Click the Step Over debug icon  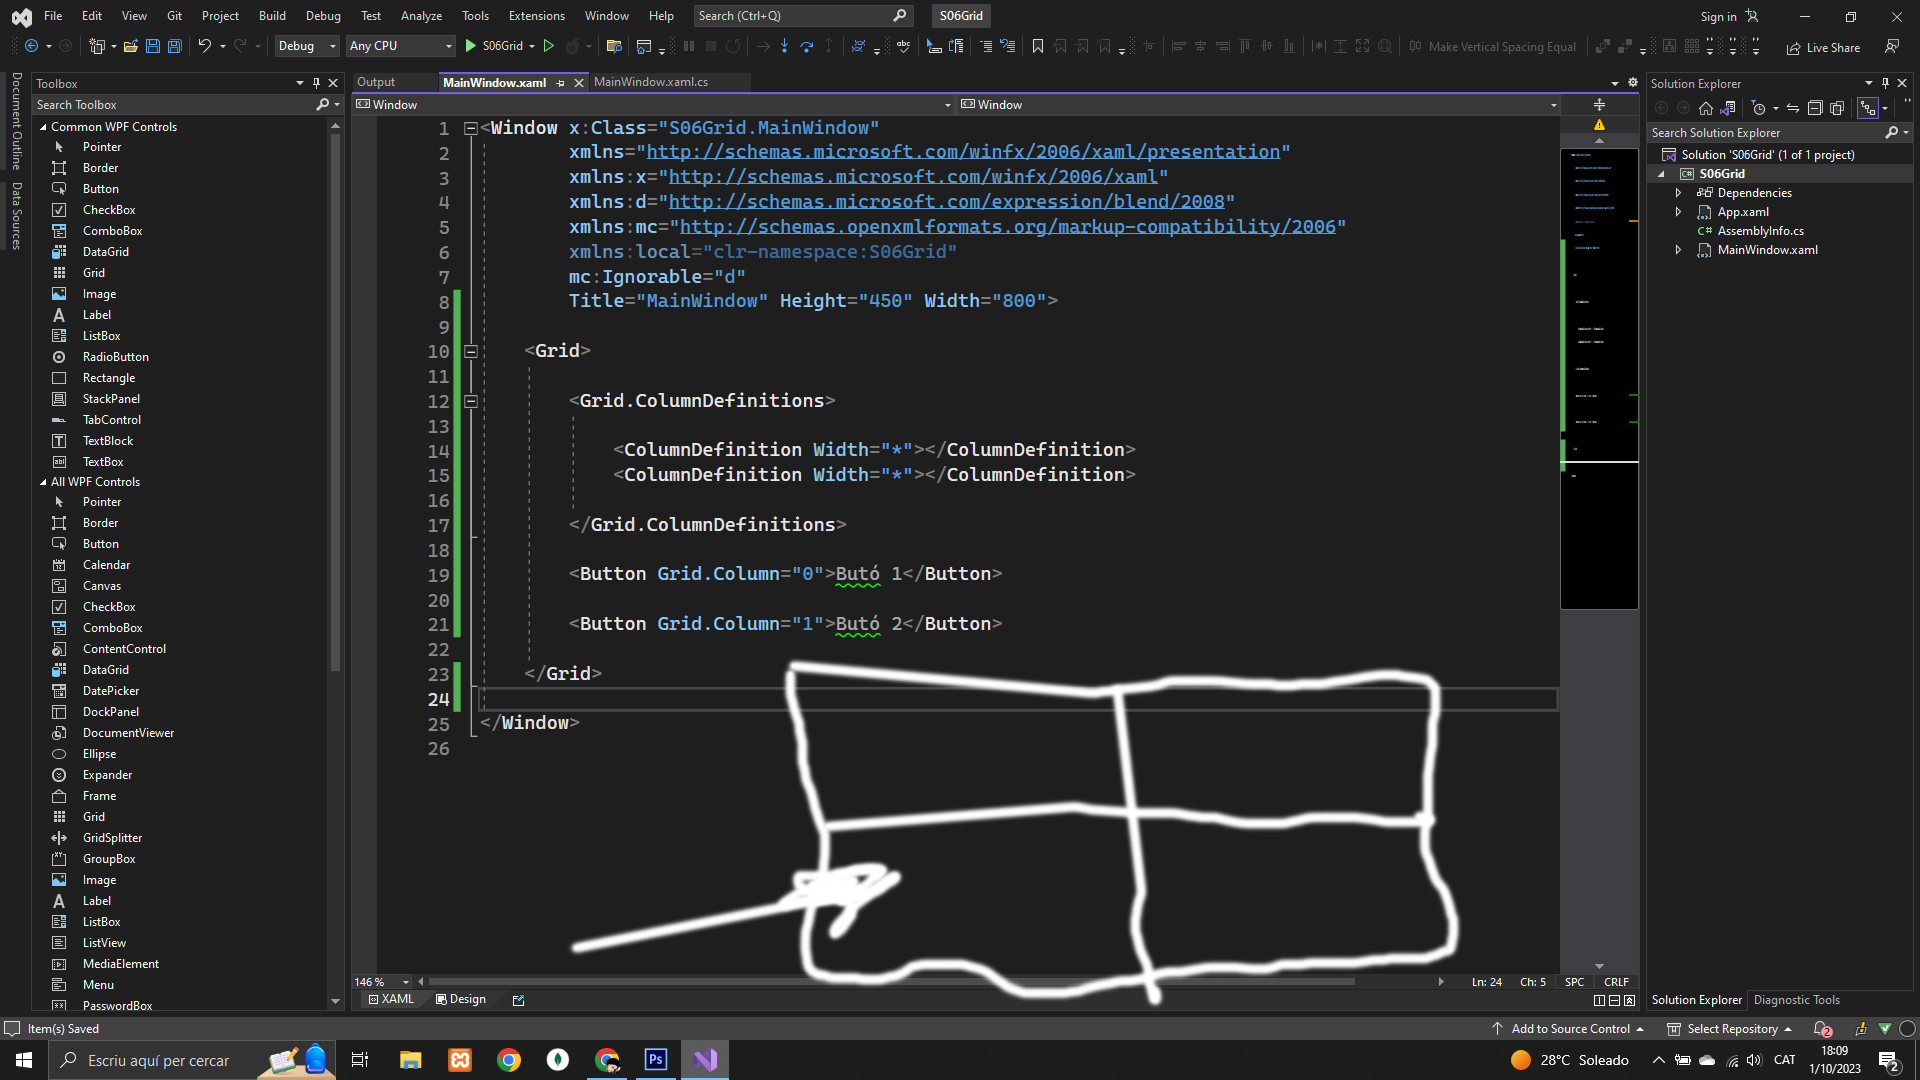coord(806,46)
